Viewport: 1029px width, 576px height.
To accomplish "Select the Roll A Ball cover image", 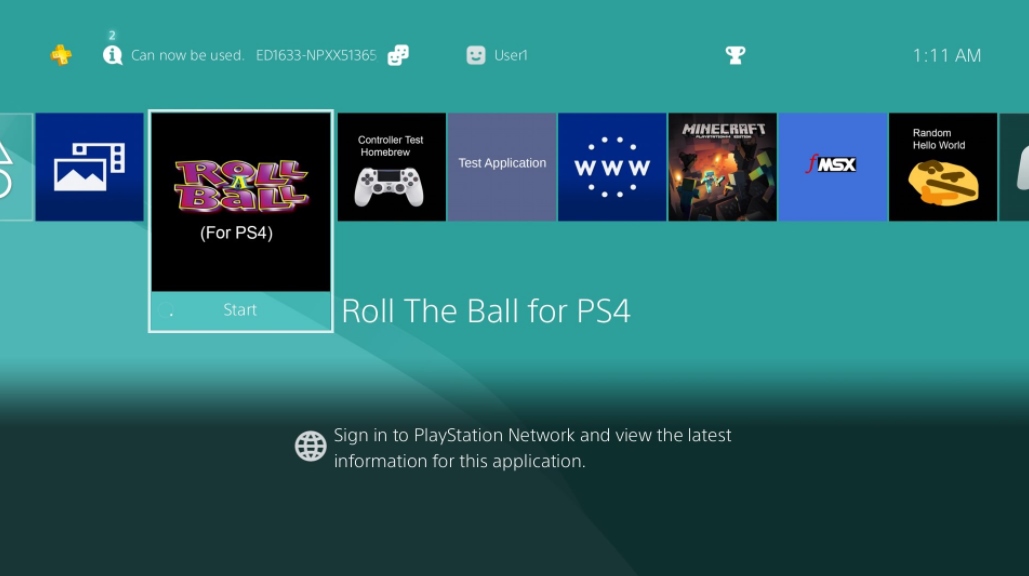I will click(241, 201).
